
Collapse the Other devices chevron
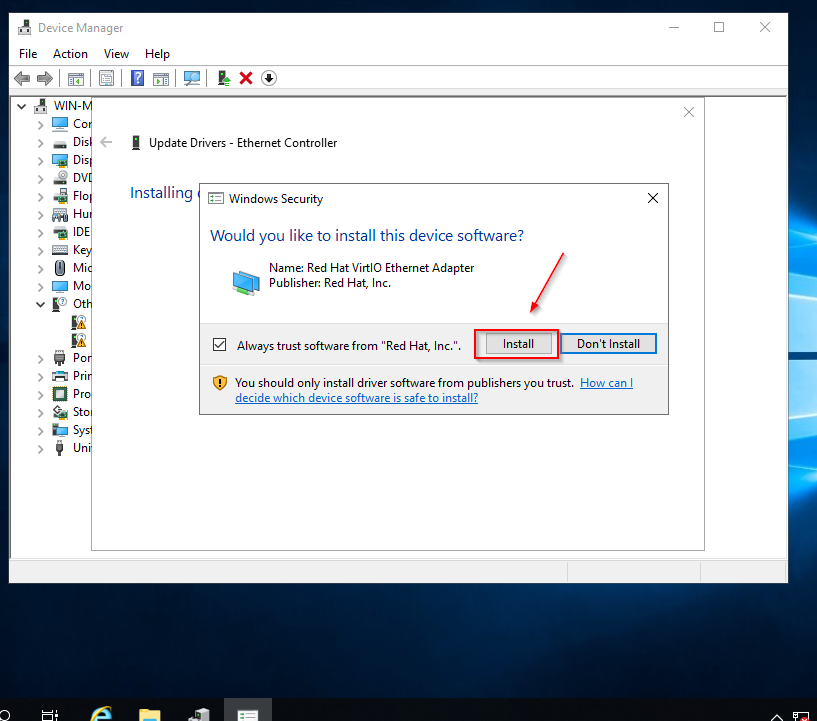tap(40, 304)
